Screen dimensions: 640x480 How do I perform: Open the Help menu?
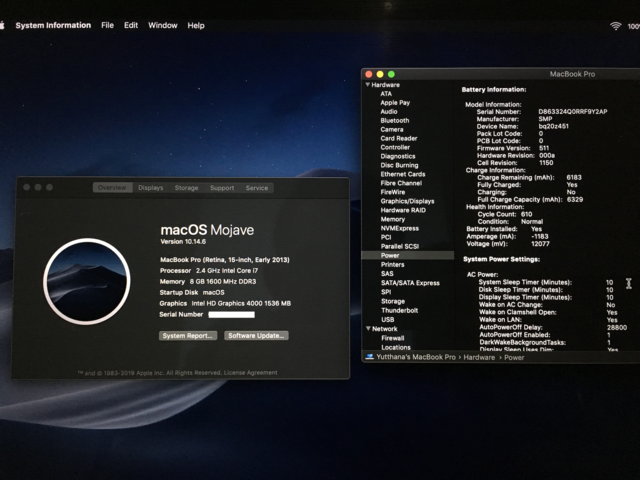coord(196,25)
